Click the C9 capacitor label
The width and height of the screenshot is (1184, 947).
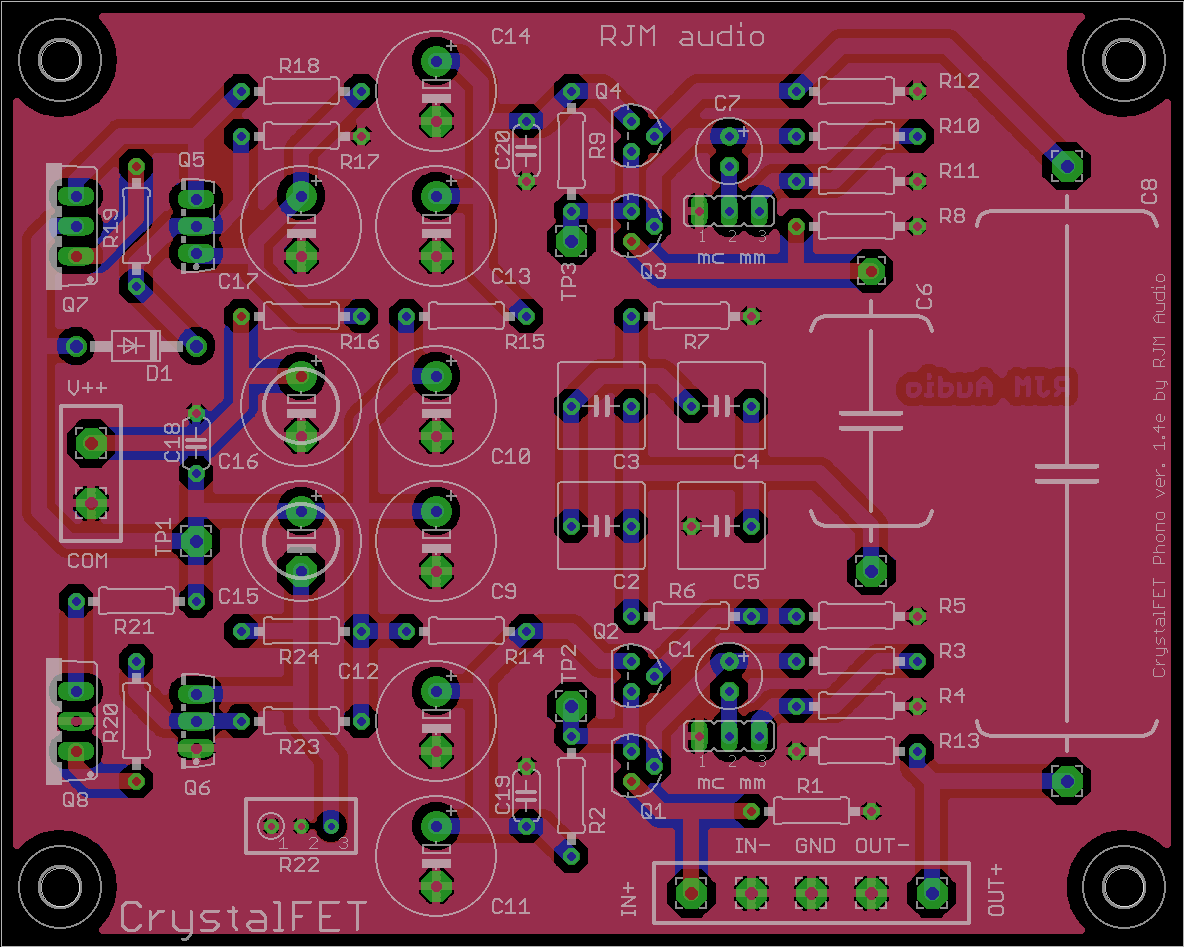(x=504, y=591)
